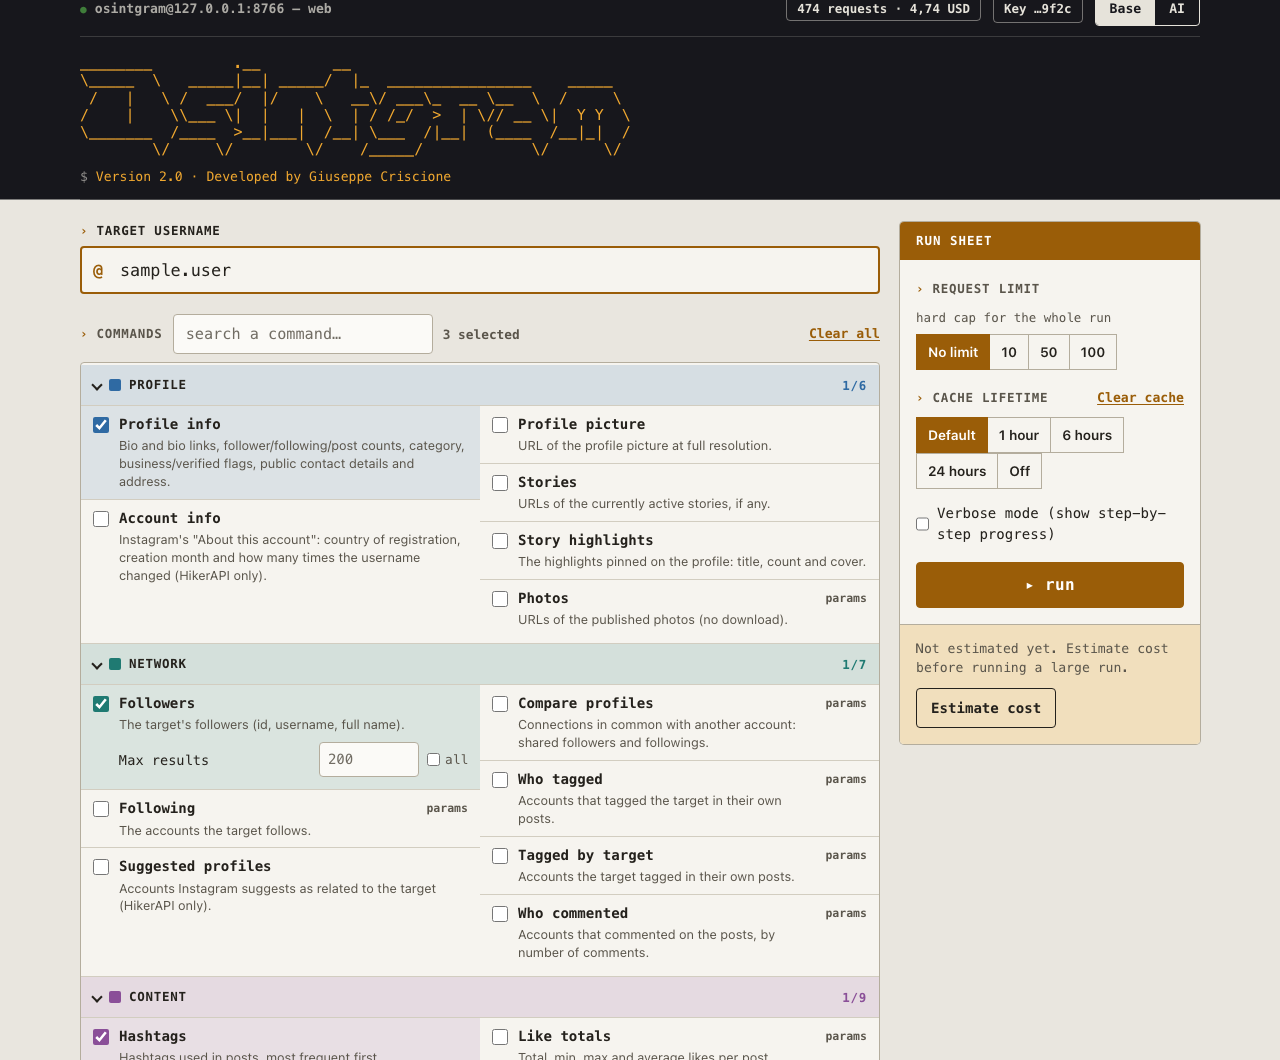Enable the Story highlights checkbox

tap(500, 541)
